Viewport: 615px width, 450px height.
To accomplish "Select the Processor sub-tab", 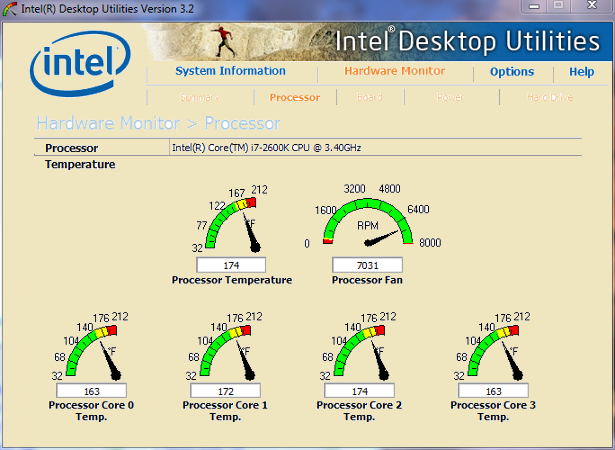I will [295, 98].
